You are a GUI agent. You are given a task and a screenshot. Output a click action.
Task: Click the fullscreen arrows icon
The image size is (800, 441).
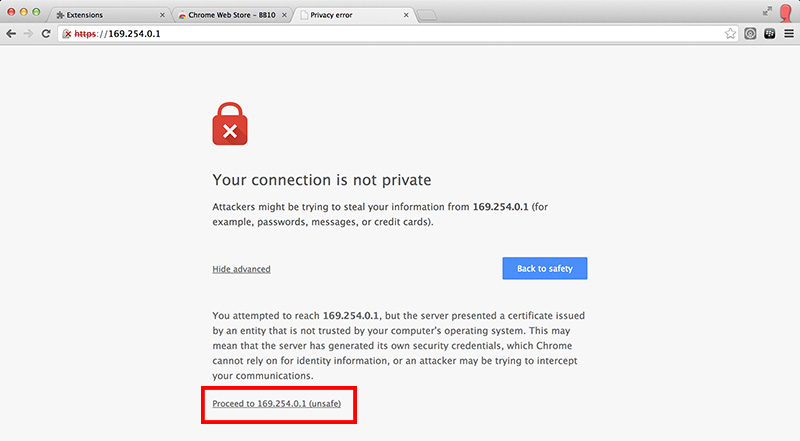(x=767, y=11)
